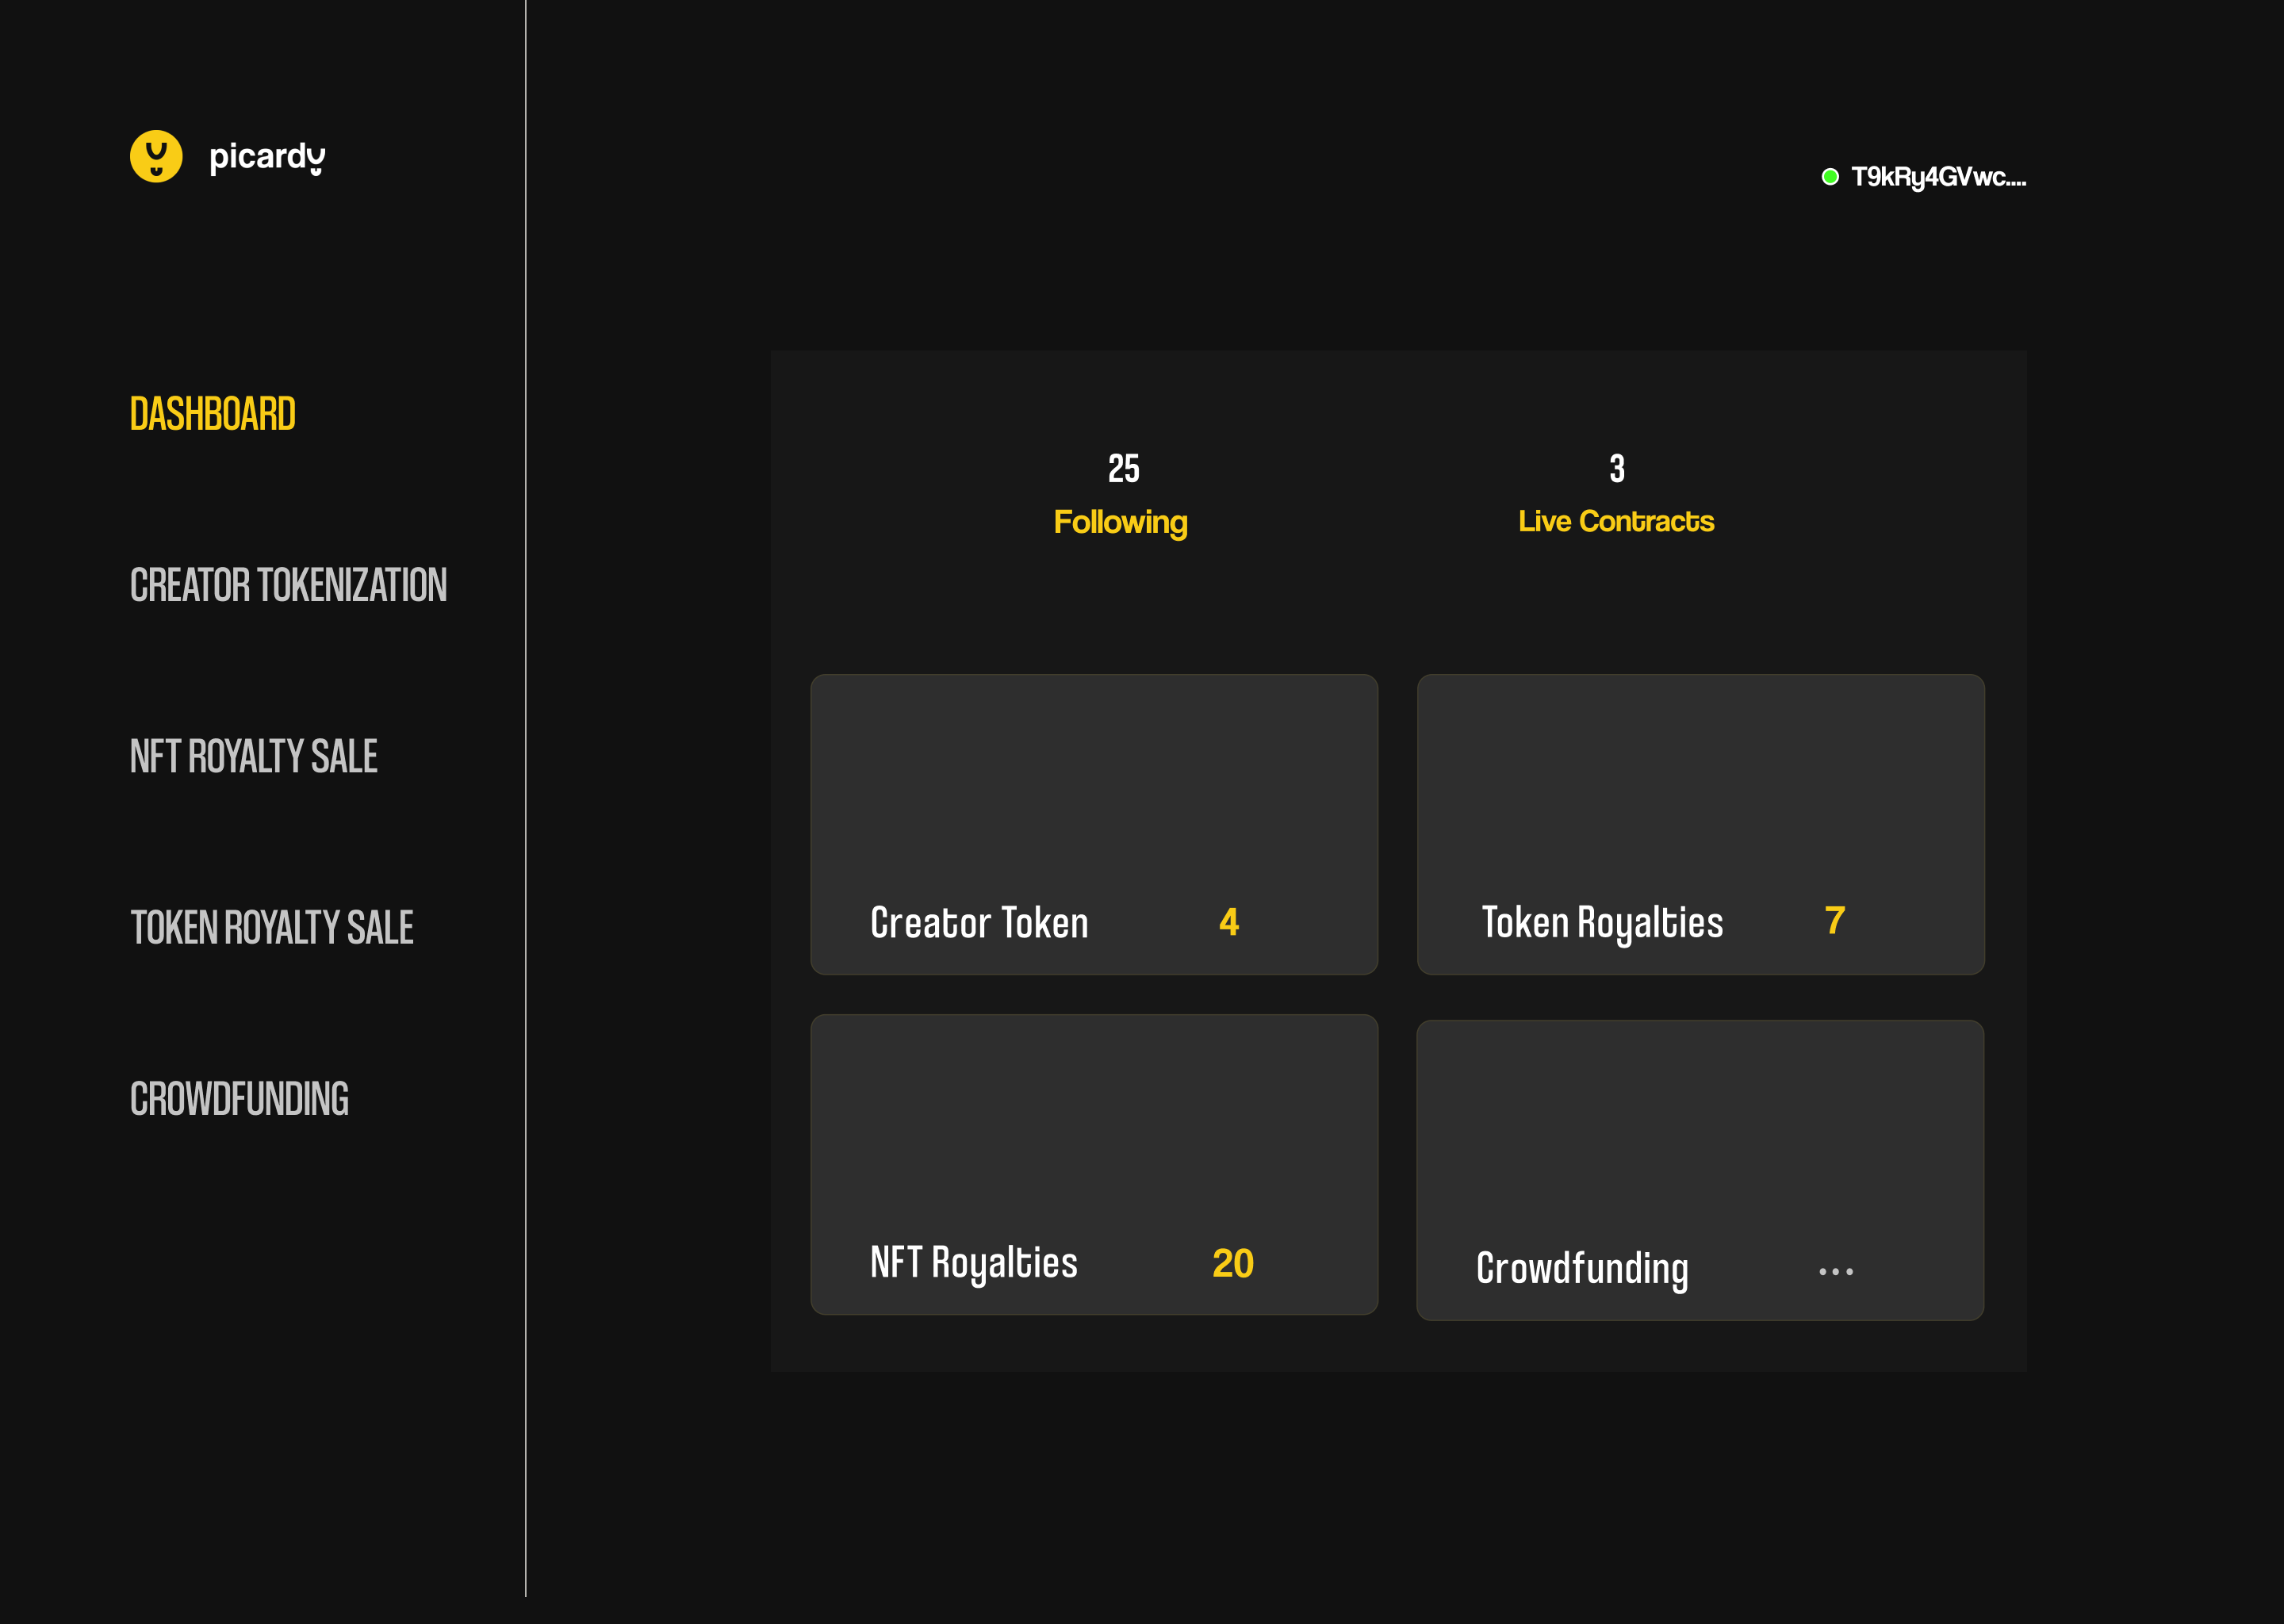Open Creator Tokenization from sidebar
This screenshot has width=2284, height=1624.
[x=288, y=585]
